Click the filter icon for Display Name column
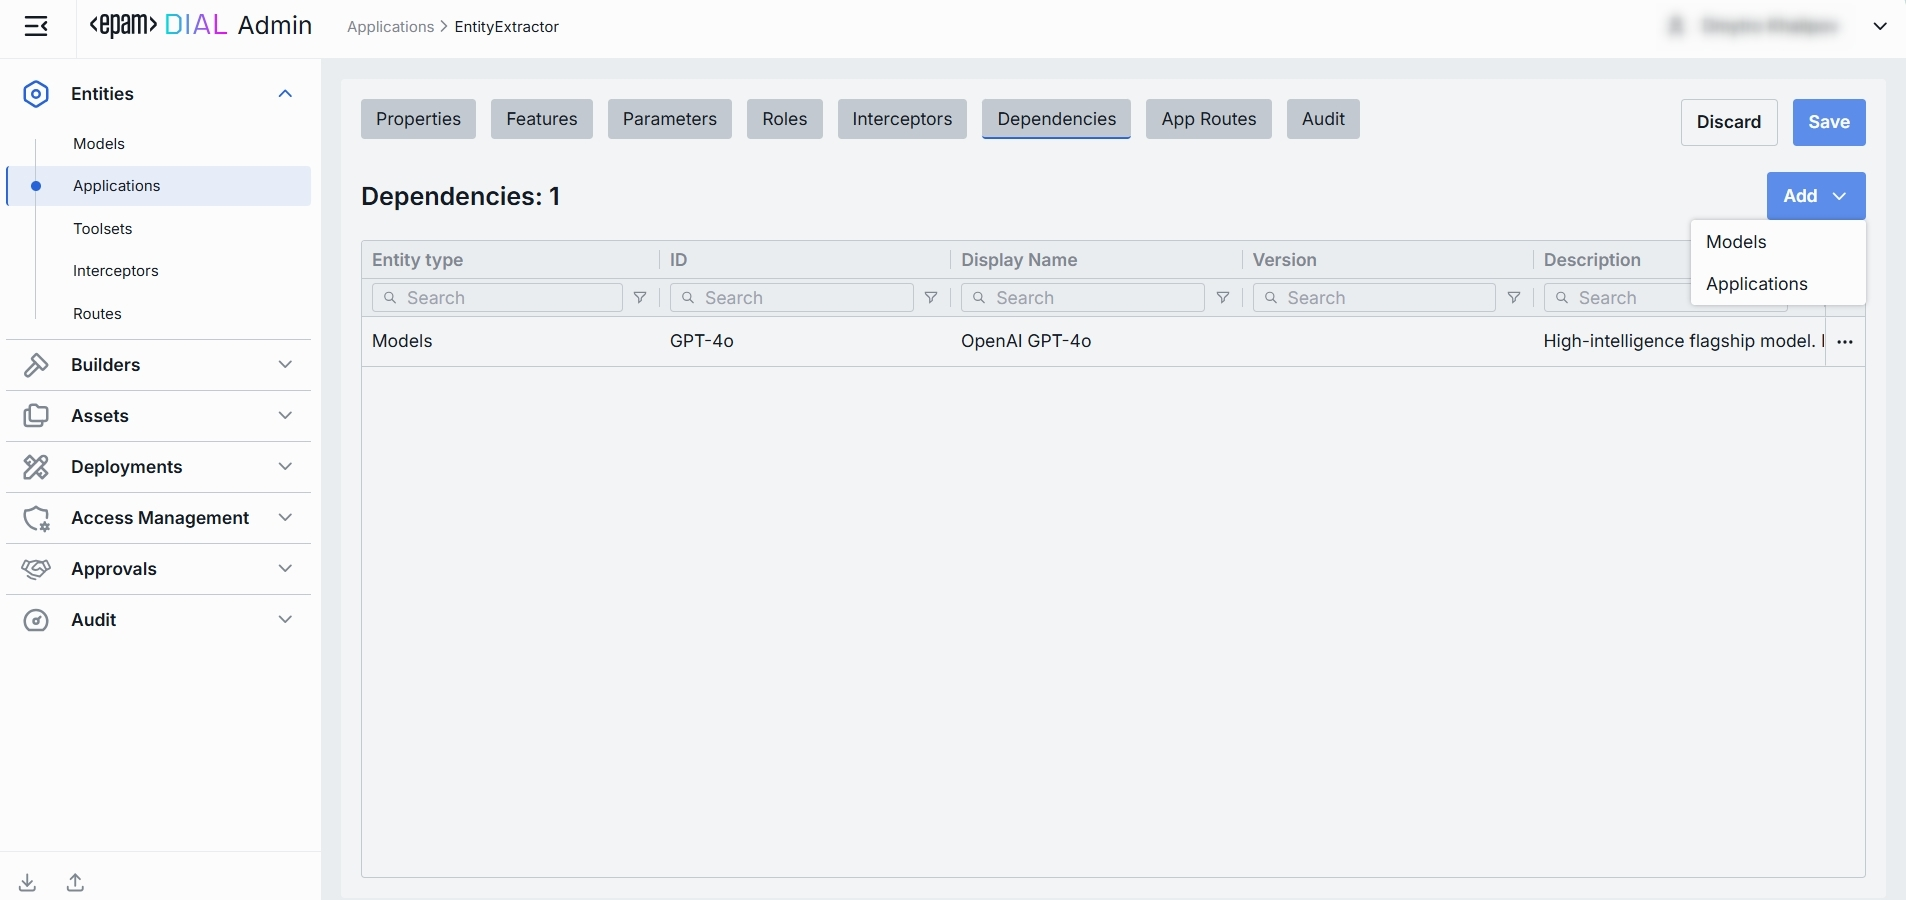The width and height of the screenshot is (1906, 900). click(x=1222, y=298)
